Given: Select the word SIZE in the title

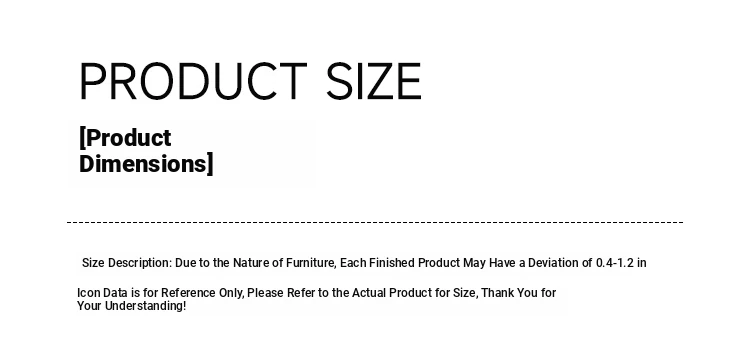Looking at the screenshot, I should (x=374, y=81).
